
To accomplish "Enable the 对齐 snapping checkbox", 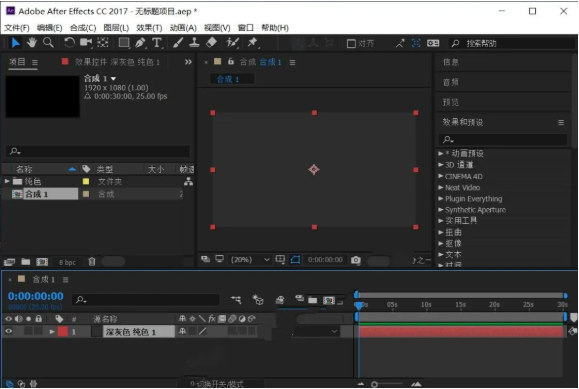I will pyautogui.click(x=351, y=44).
